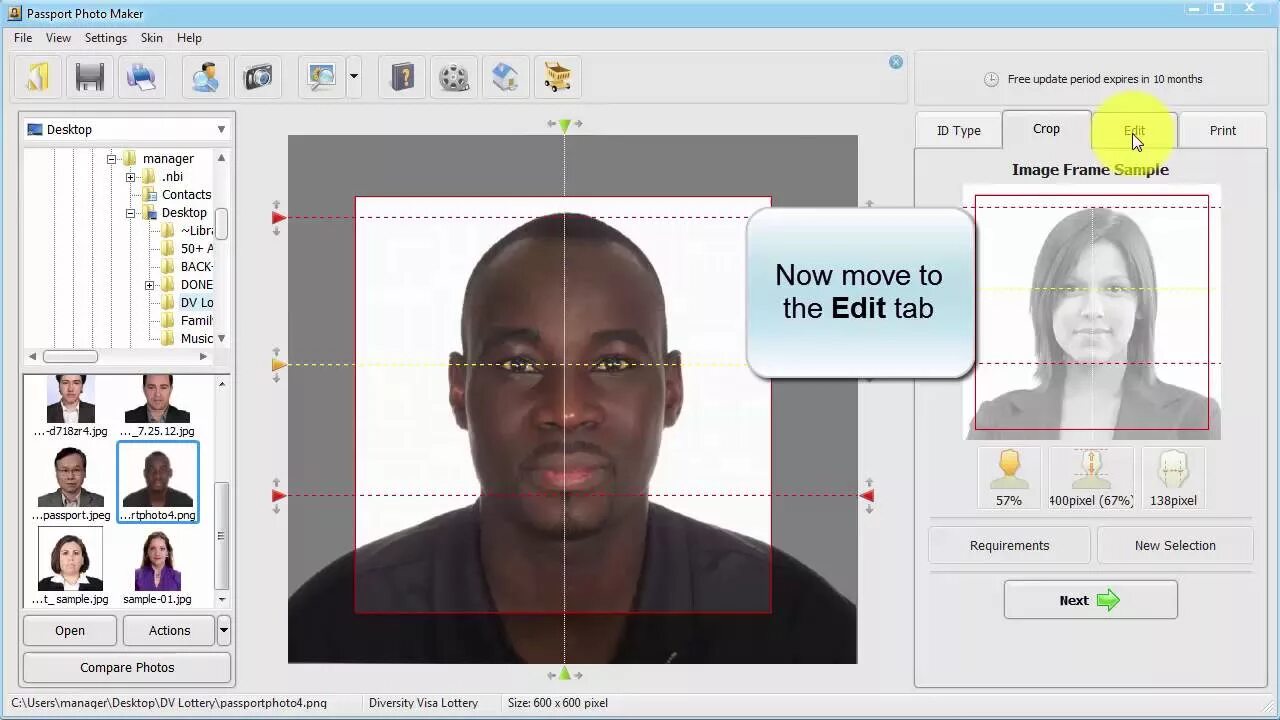This screenshot has width=1280, height=720.
Task: Select thumbnail ..._7.25.12.jpg
Action: (157, 406)
